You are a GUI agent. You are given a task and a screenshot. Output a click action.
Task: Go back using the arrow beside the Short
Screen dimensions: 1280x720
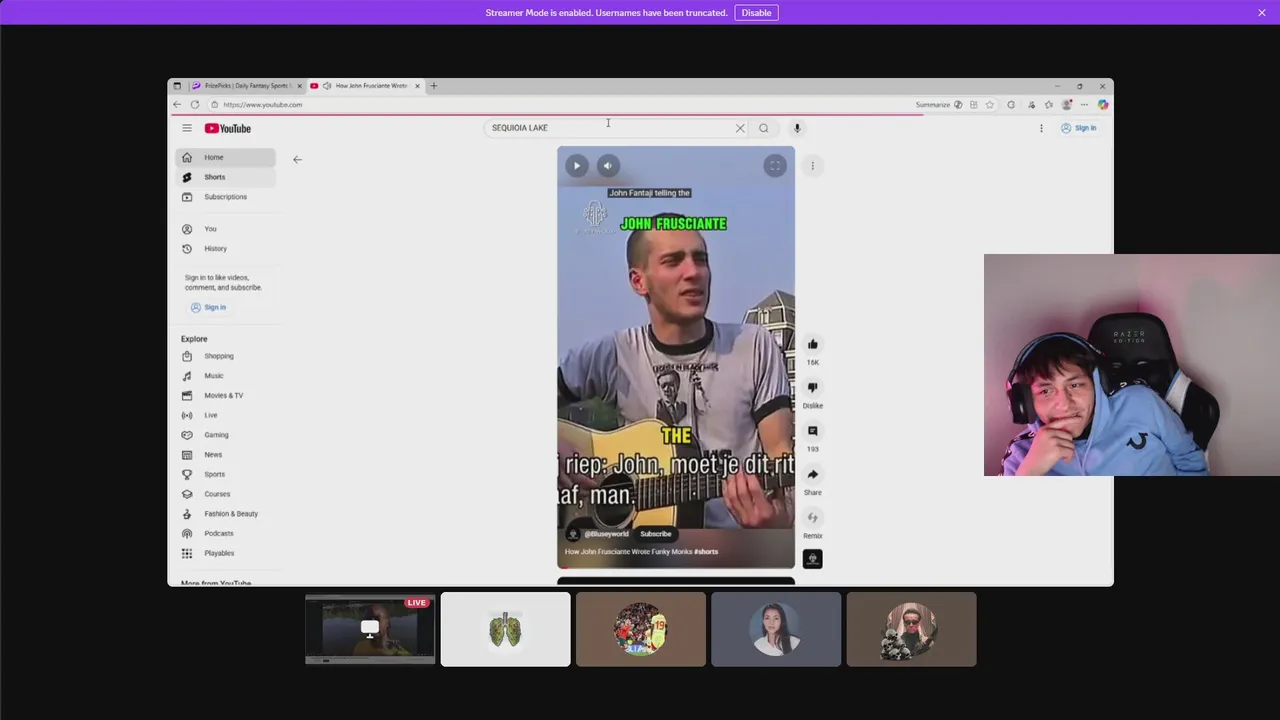click(x=297, y=159)
